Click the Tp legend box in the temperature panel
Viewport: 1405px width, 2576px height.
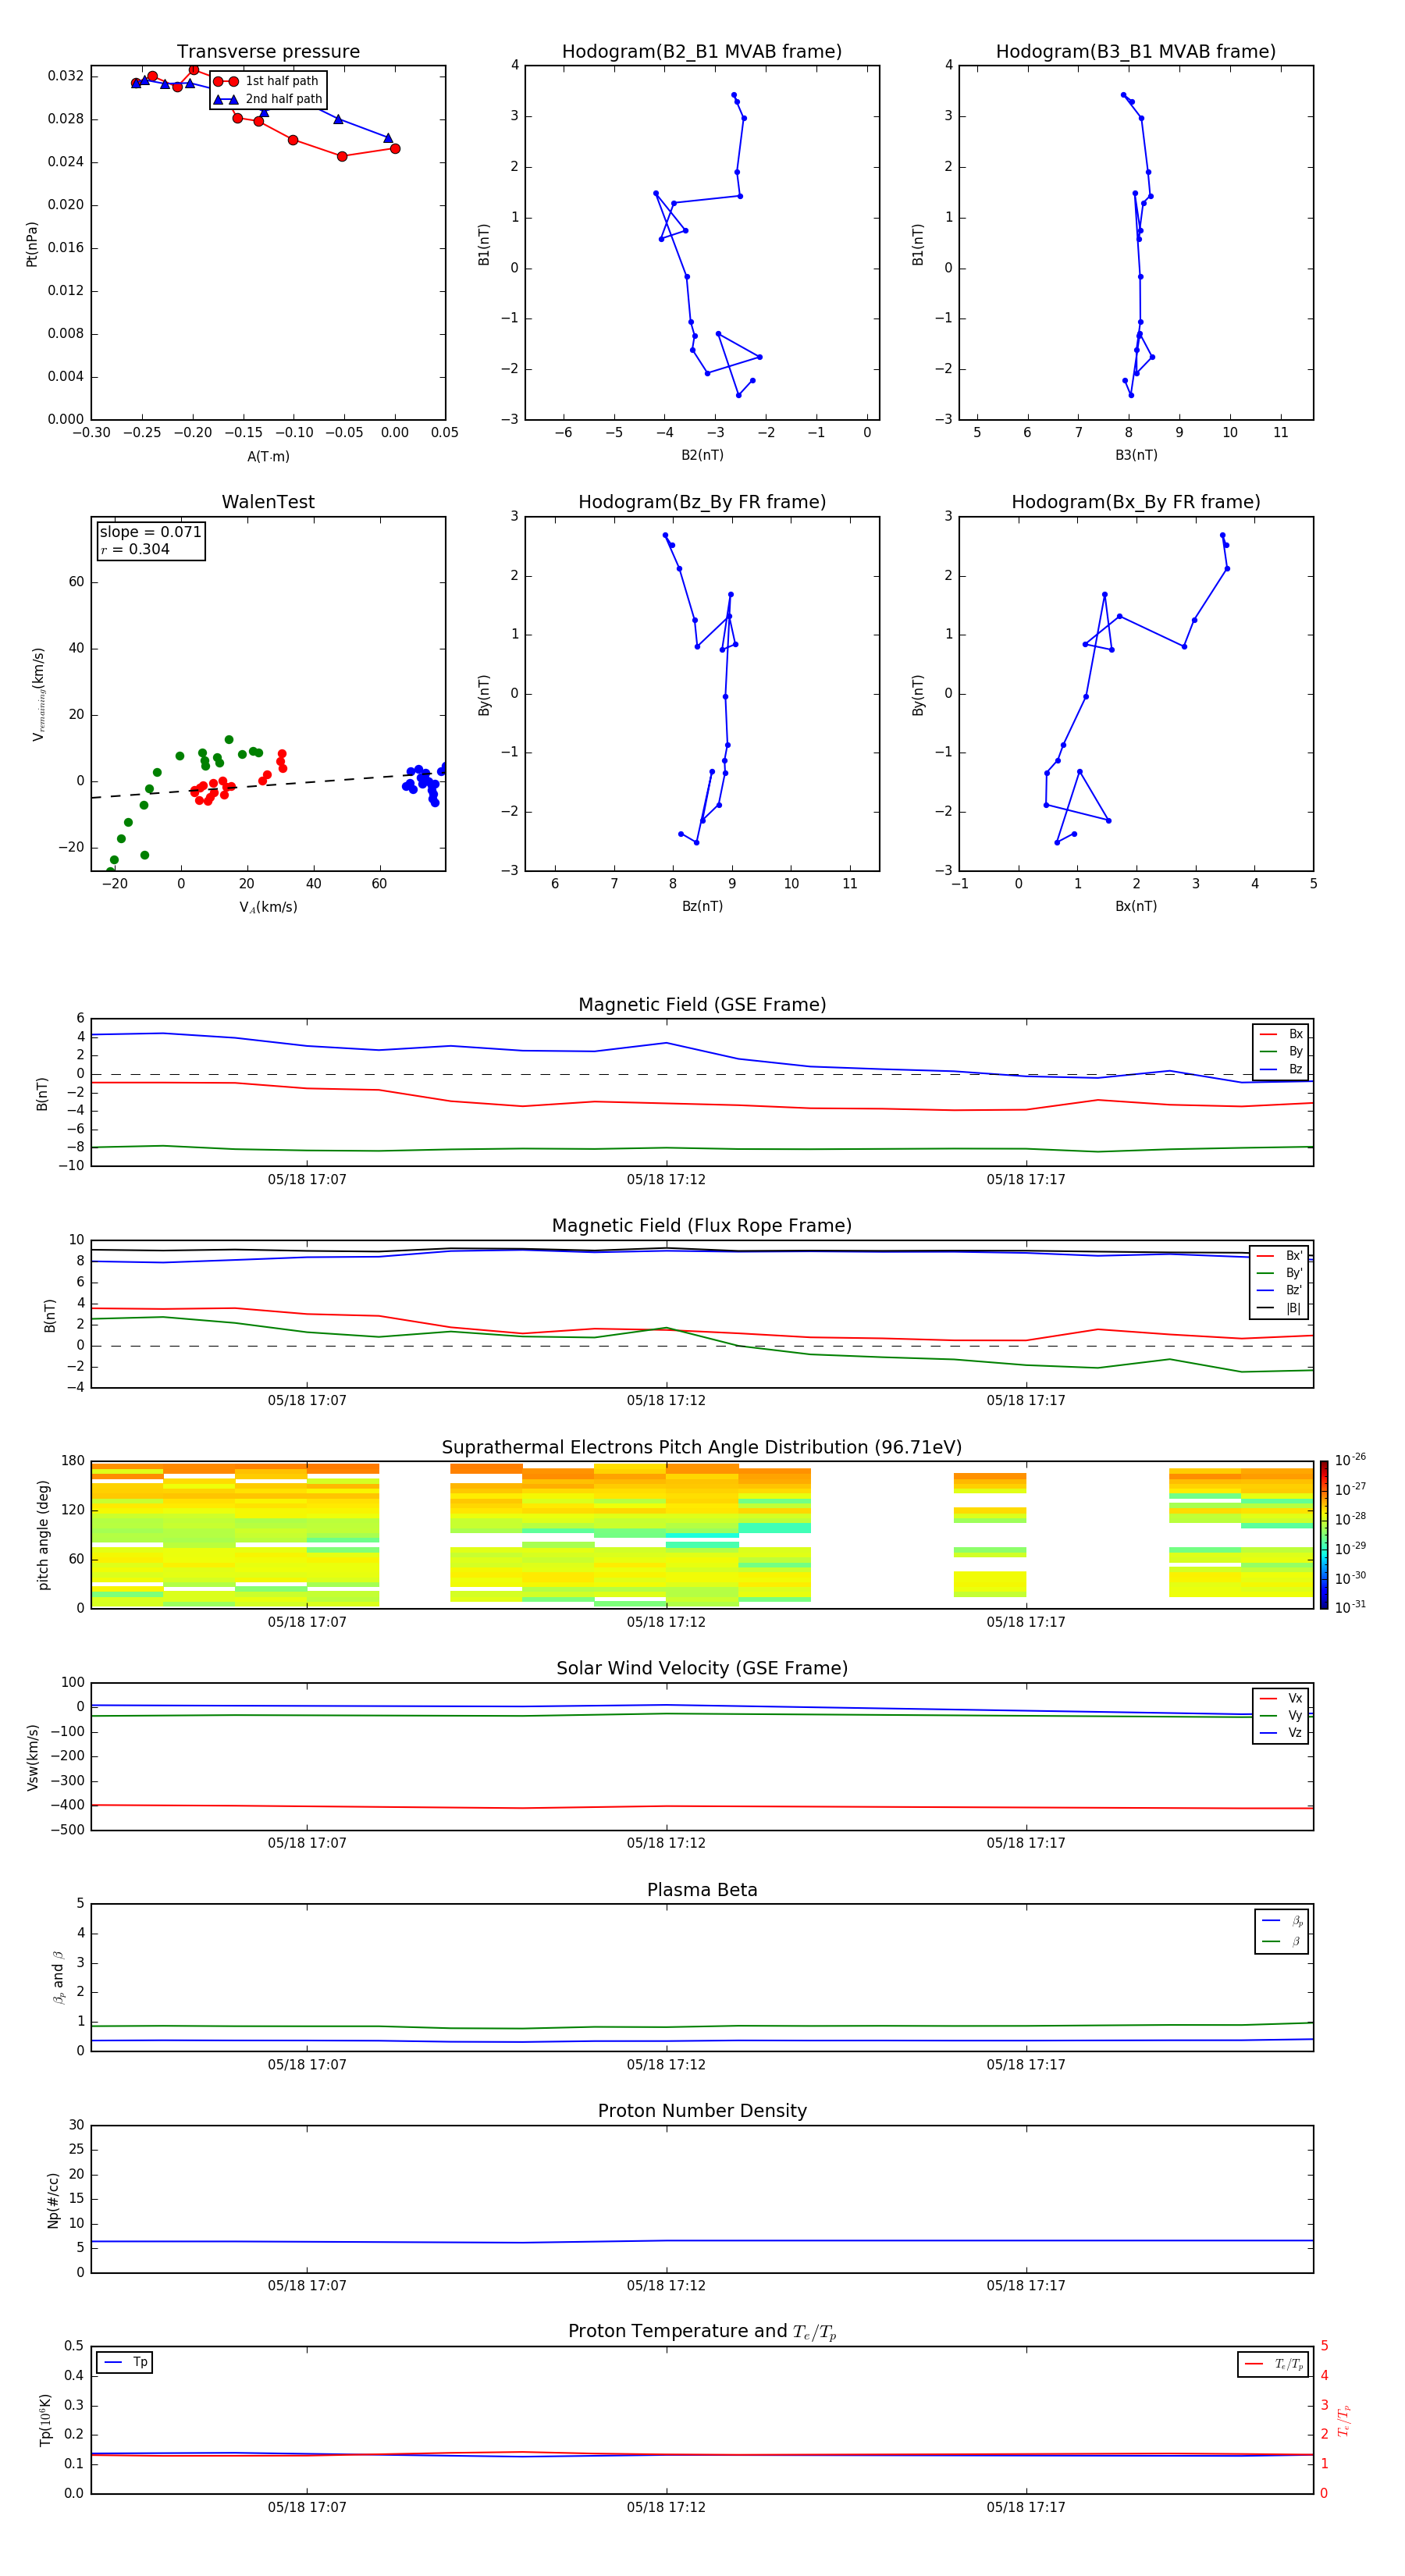[x=125, y=2363]
